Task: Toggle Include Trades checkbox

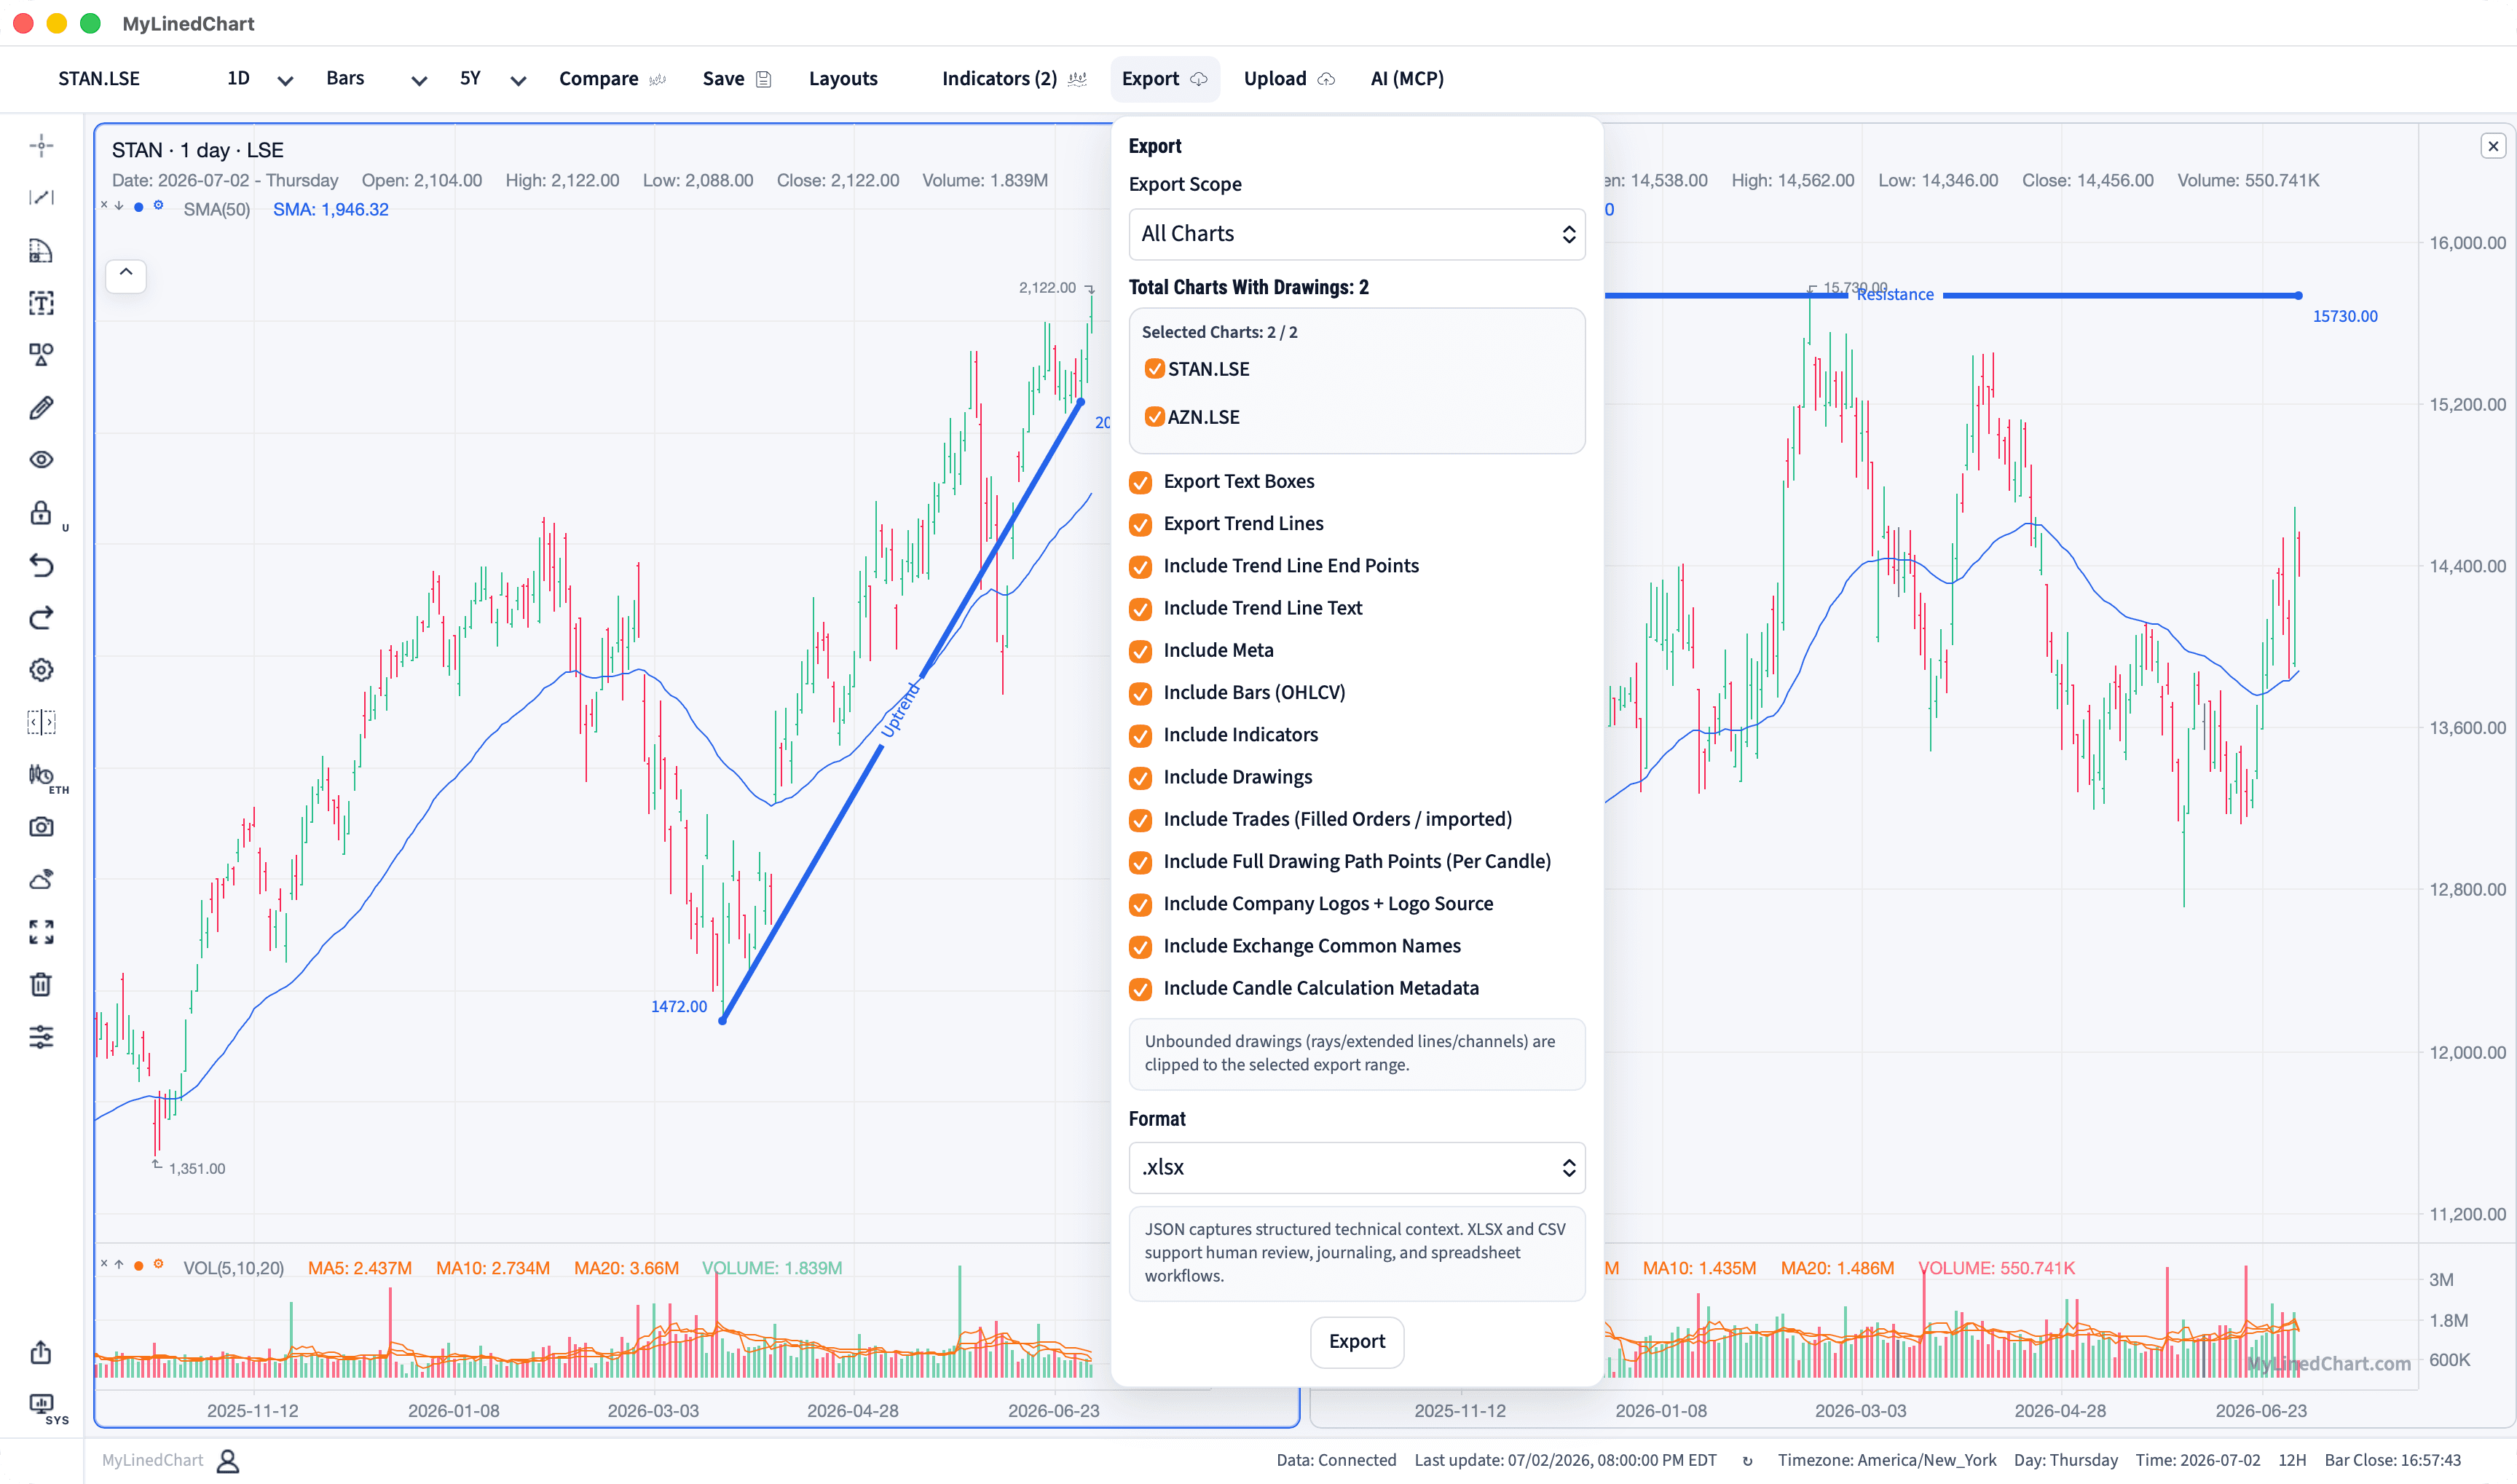Action: [x=1140, y=820]
